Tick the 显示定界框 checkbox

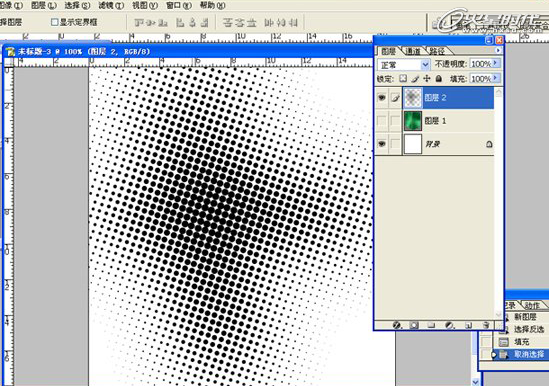(54, 22)
